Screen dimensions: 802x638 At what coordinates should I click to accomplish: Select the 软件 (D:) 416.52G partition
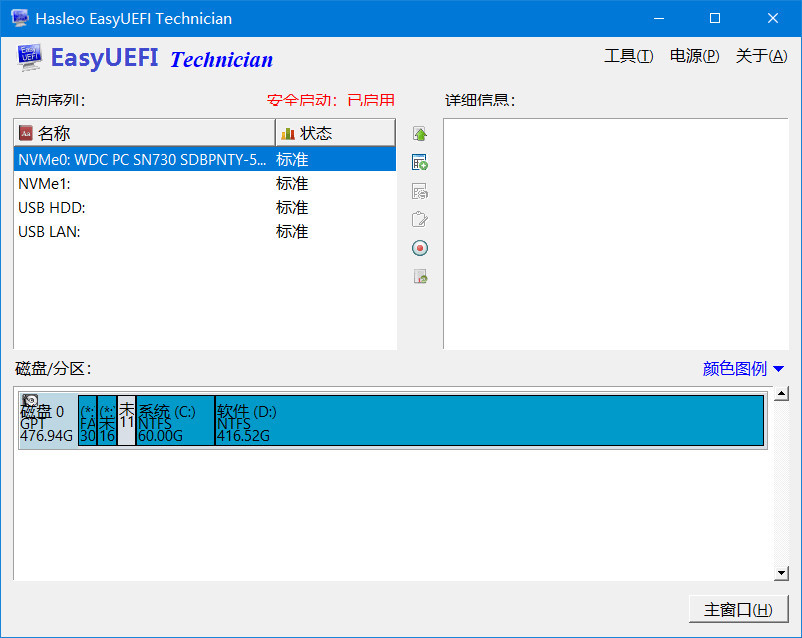pyautogui.click(x=489, y=421)
